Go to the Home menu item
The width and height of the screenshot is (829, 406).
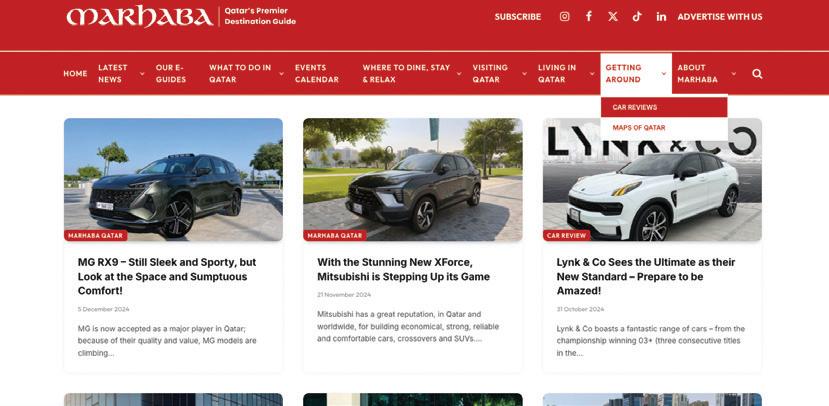pyautogui.click(x=75, y=73)
